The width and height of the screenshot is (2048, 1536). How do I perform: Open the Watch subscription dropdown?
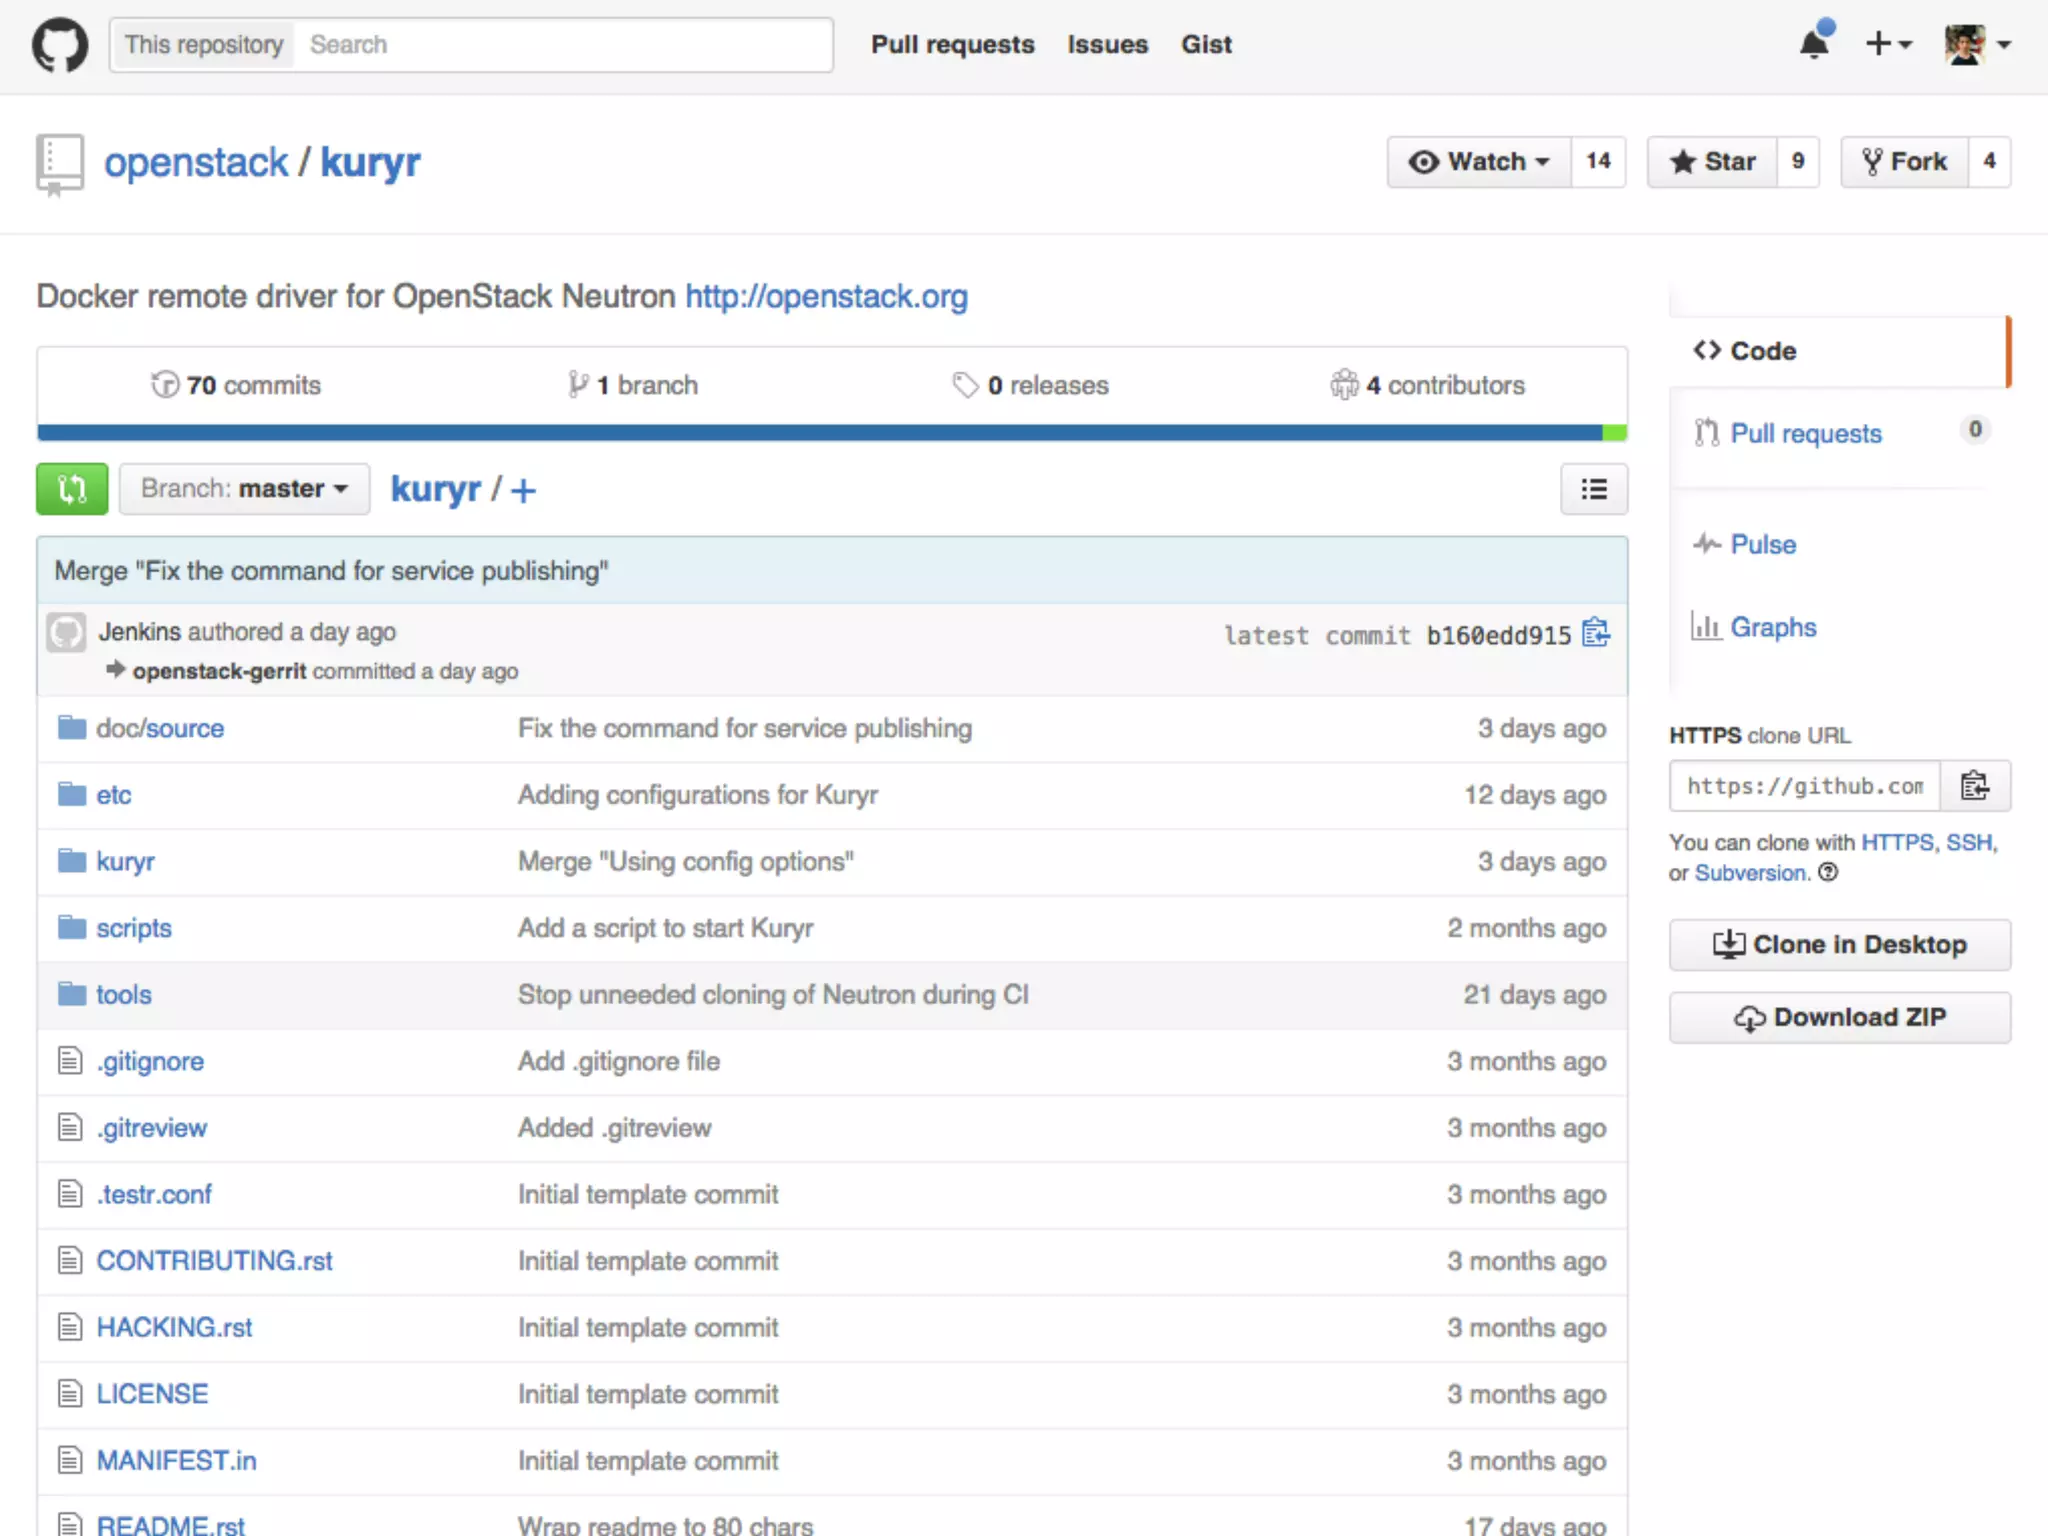point(1479,162)
